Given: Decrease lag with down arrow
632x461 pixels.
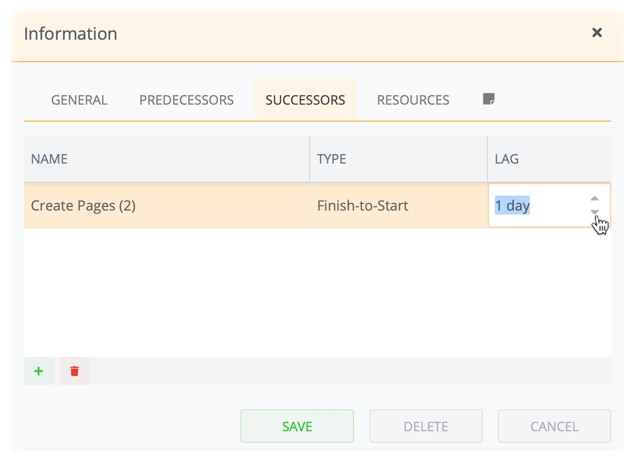Looking at the screenshot, I should click(x=595, y=212).
